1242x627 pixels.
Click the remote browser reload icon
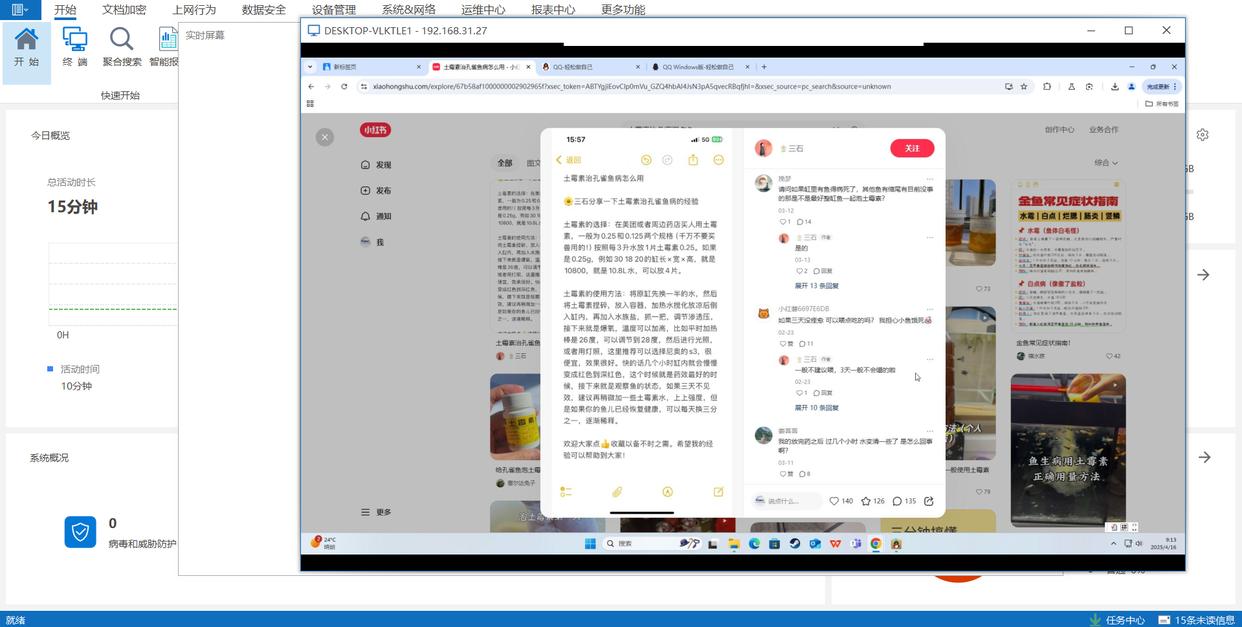(345, 86)
